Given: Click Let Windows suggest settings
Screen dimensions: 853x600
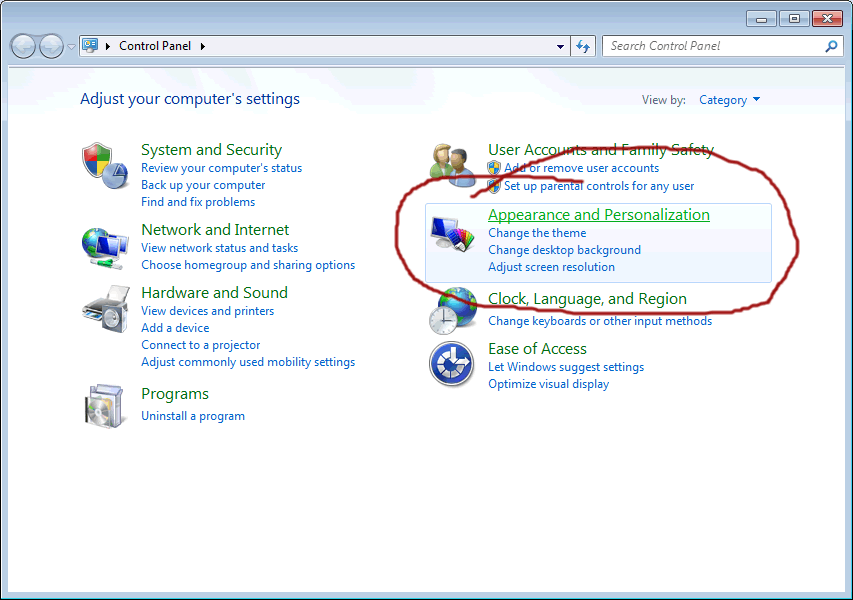Looking at the screenshot, I should (x=566, y=367).
